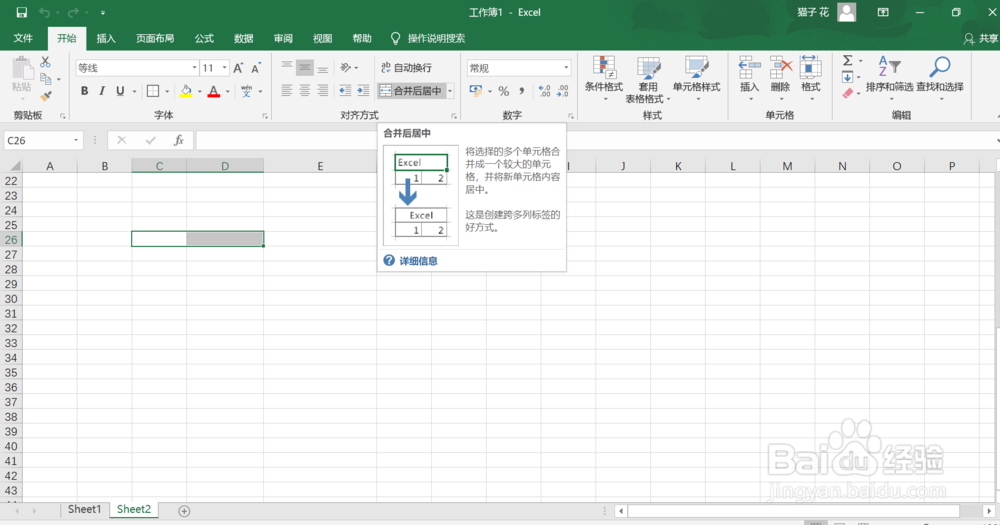This screenshot has width=1000, height=525.
Task: Expand the 合并后居中 dropdown arrow
Action: tap(450, 91)
